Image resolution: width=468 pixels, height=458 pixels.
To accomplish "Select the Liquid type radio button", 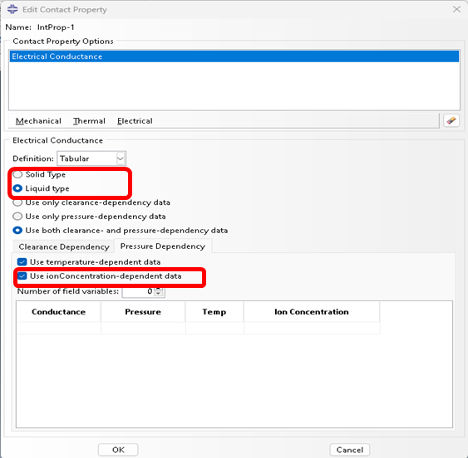I will point(18,188).
